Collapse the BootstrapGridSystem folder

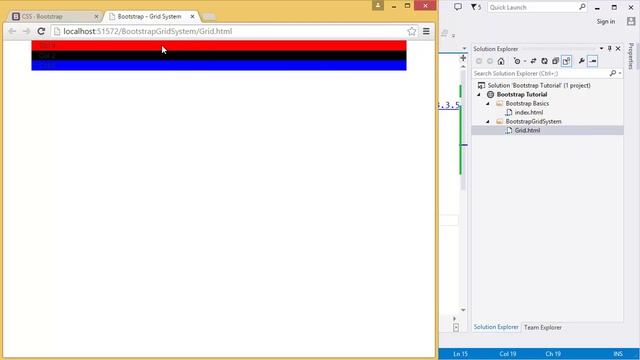488,122
